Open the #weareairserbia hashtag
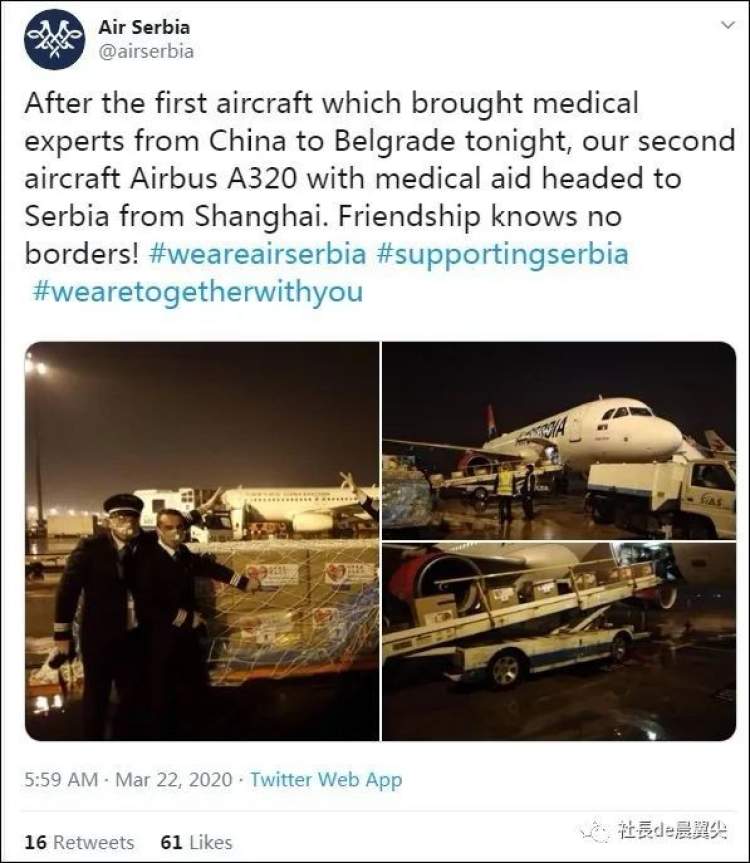Image resolution: width=750 pixels, height=863 pixels. tap(257, 254)
